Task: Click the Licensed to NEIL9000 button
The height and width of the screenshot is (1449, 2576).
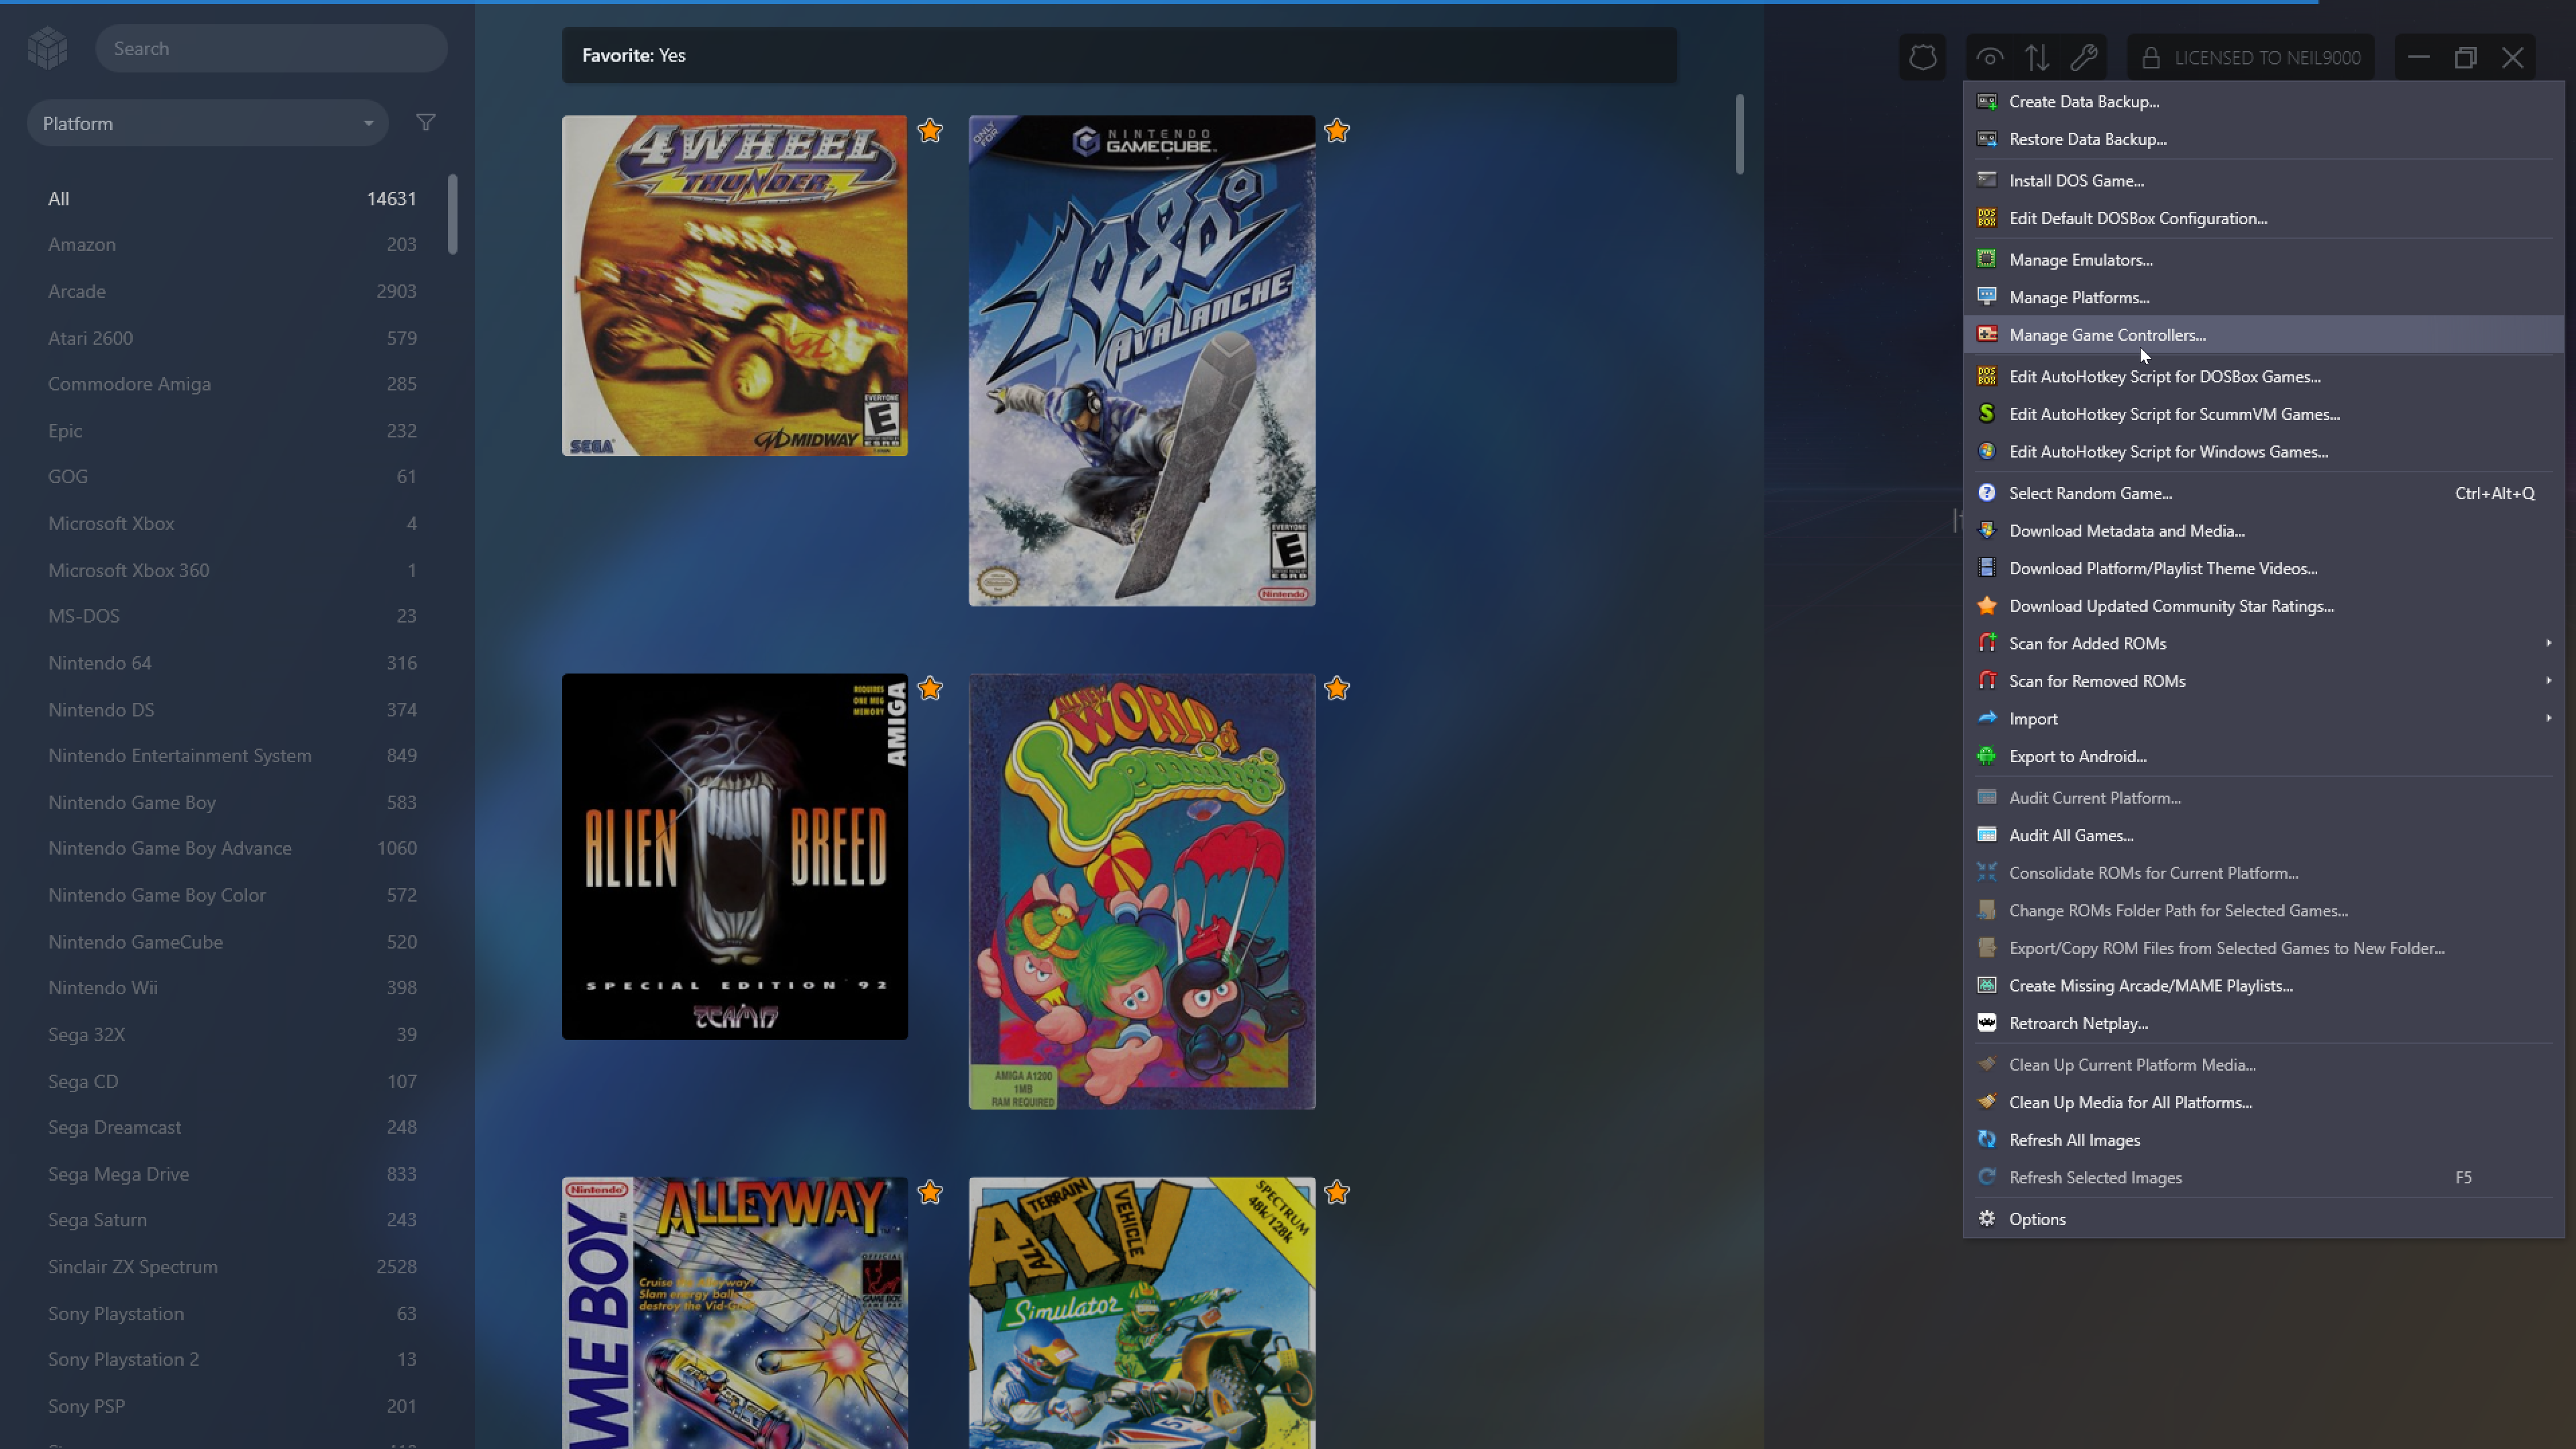Action: pos(2250,58)
